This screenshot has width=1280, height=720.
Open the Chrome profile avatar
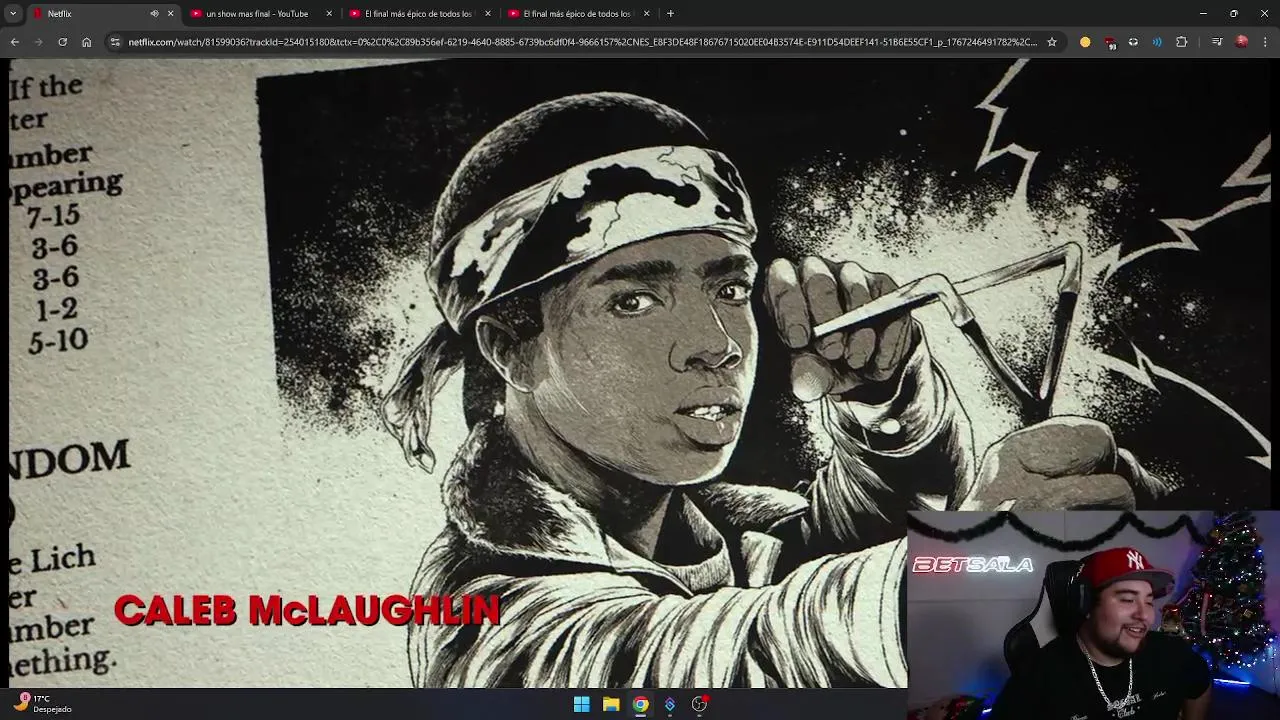click(1242, 42)
